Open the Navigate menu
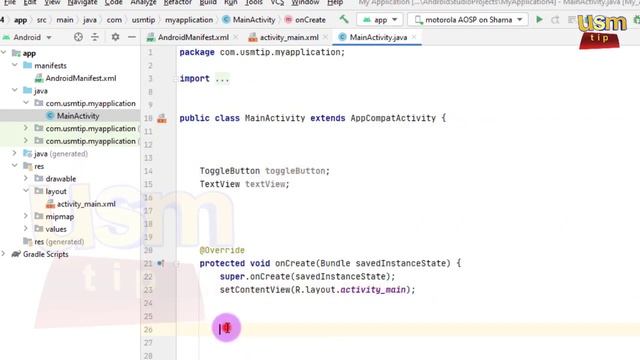Image resolution: width=640 pixels, height=360 pixels. tap(82, 2)
